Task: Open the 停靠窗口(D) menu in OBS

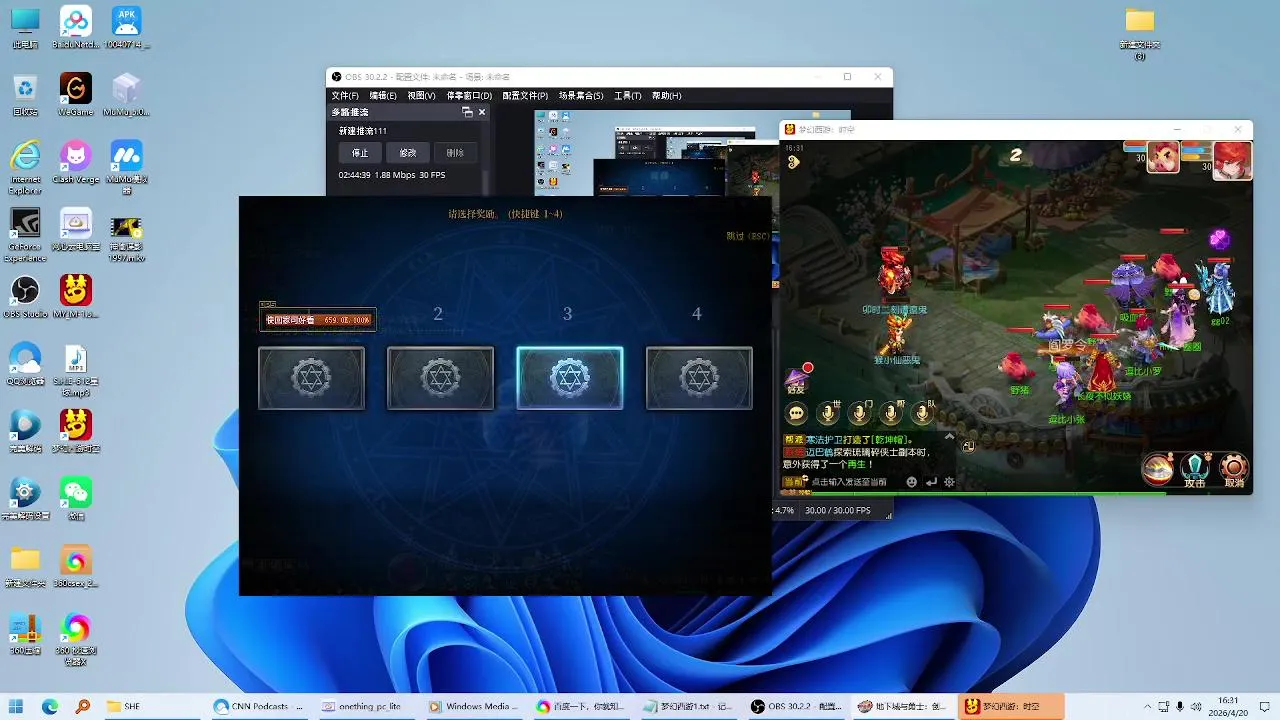Action: [x=469, y=96]
